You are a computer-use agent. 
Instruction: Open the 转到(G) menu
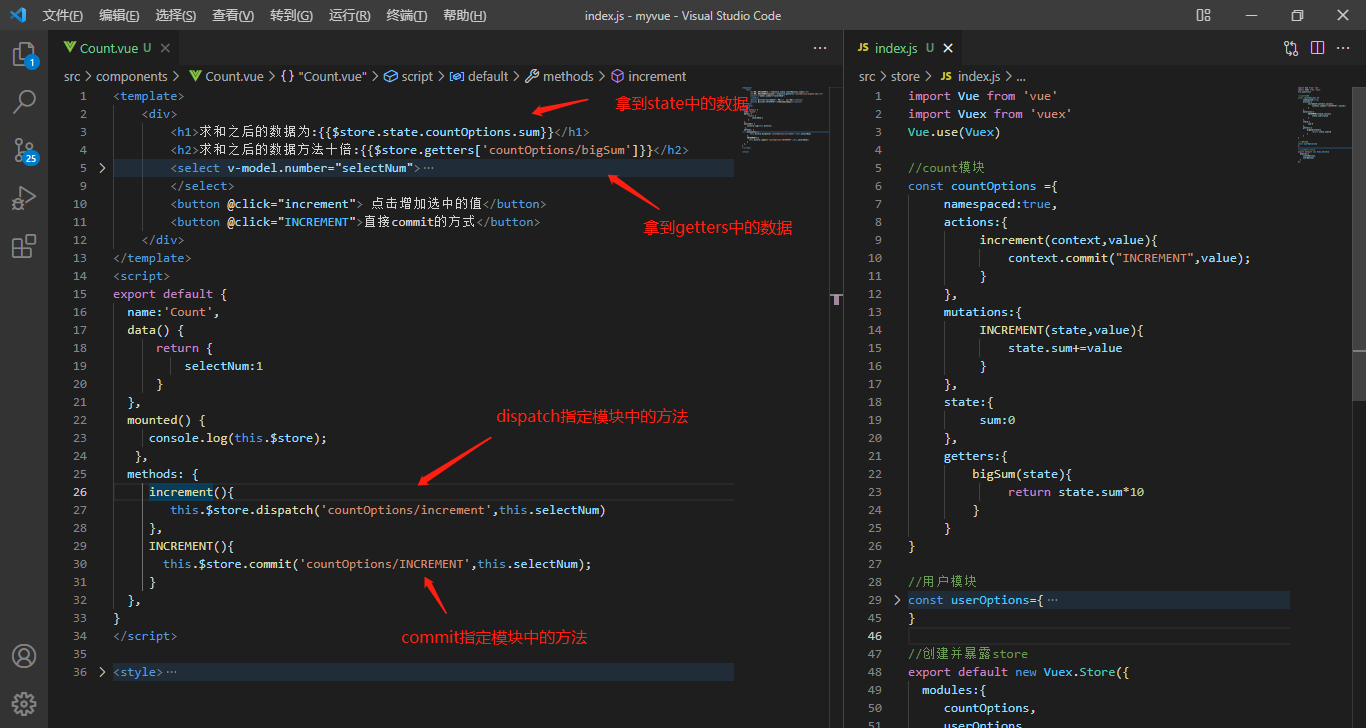point(291,16)
